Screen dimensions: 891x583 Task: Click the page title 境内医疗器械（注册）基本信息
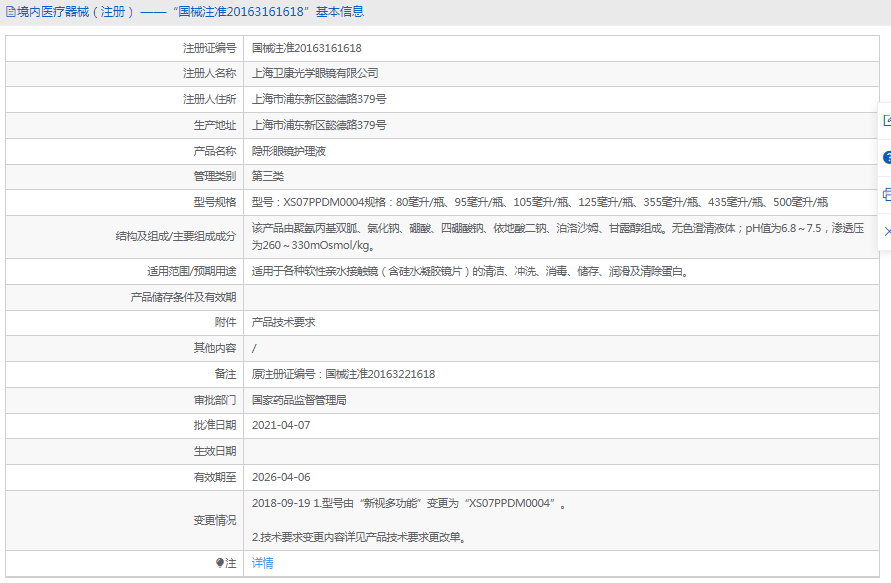pyautogui.click(x=190, y=12)
